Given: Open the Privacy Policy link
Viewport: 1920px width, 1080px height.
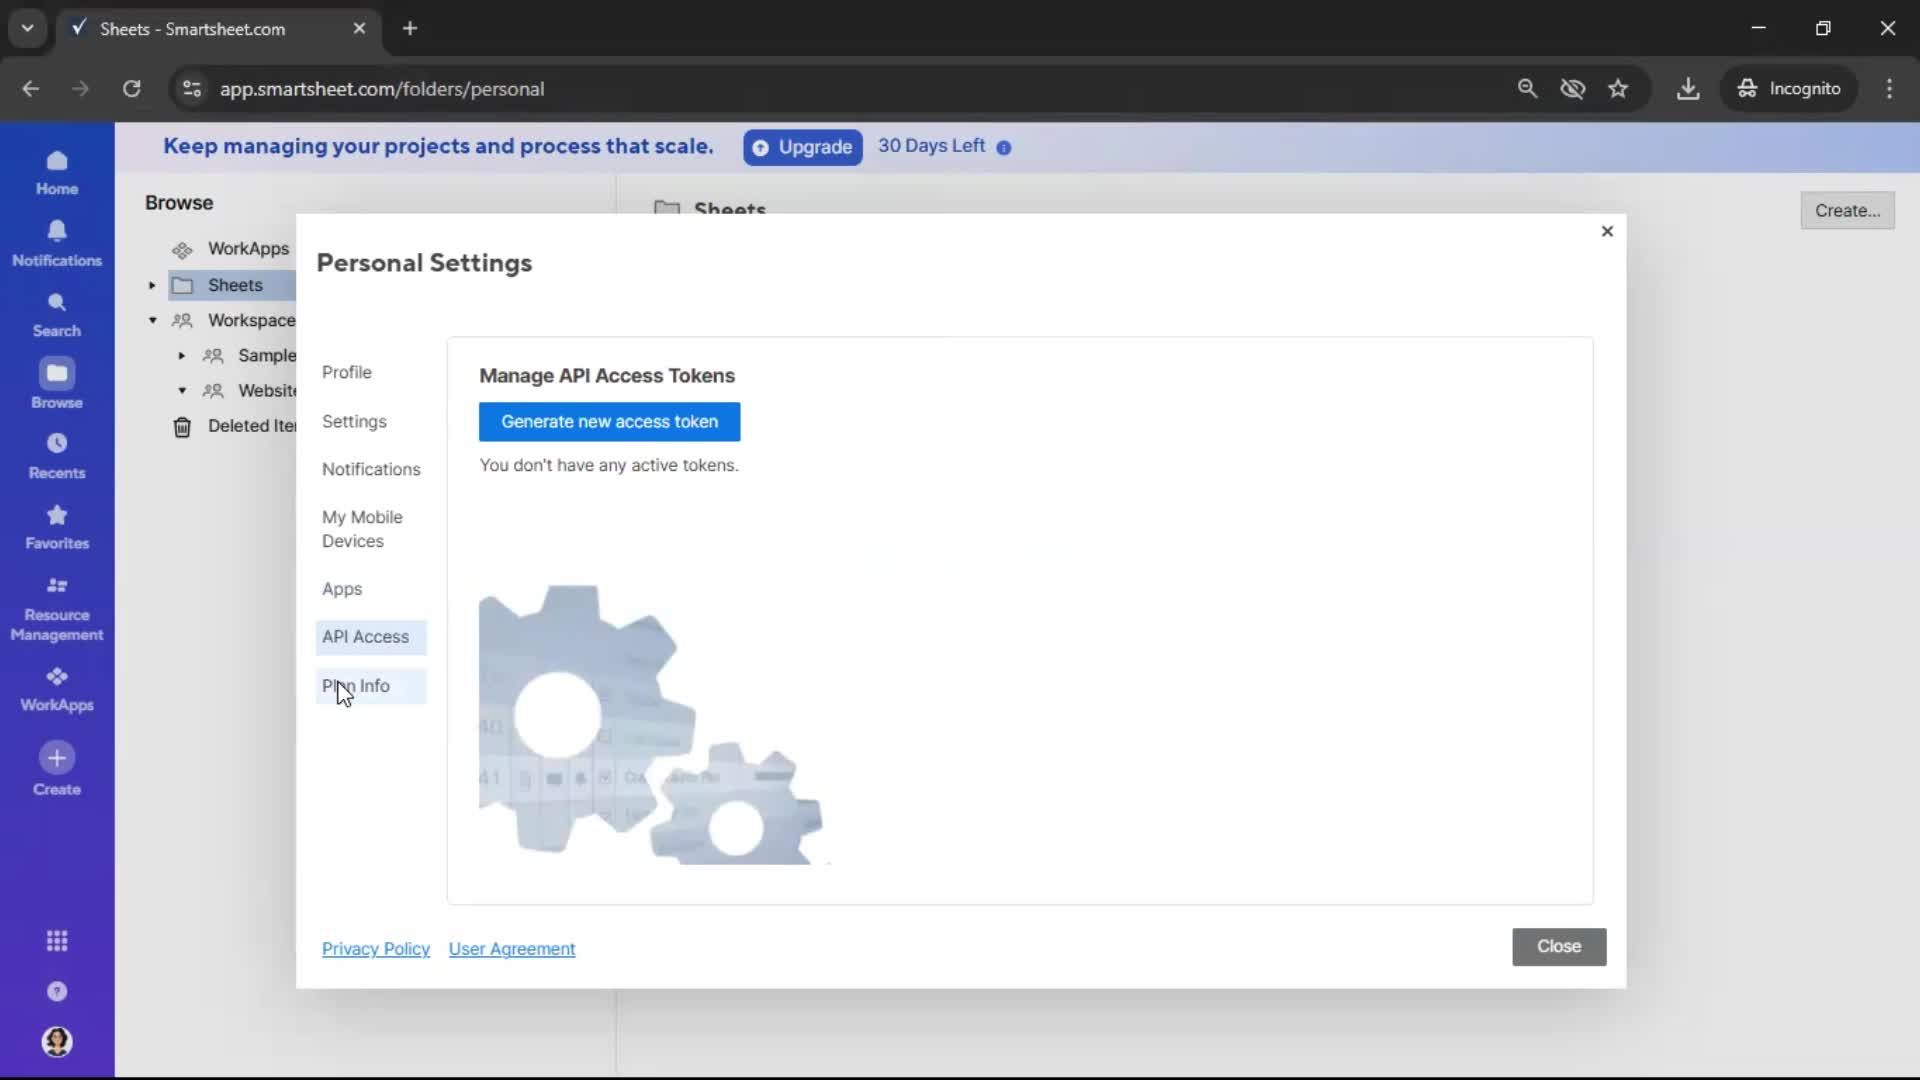Looking at the screenshot, I should (x=376, y=949).
